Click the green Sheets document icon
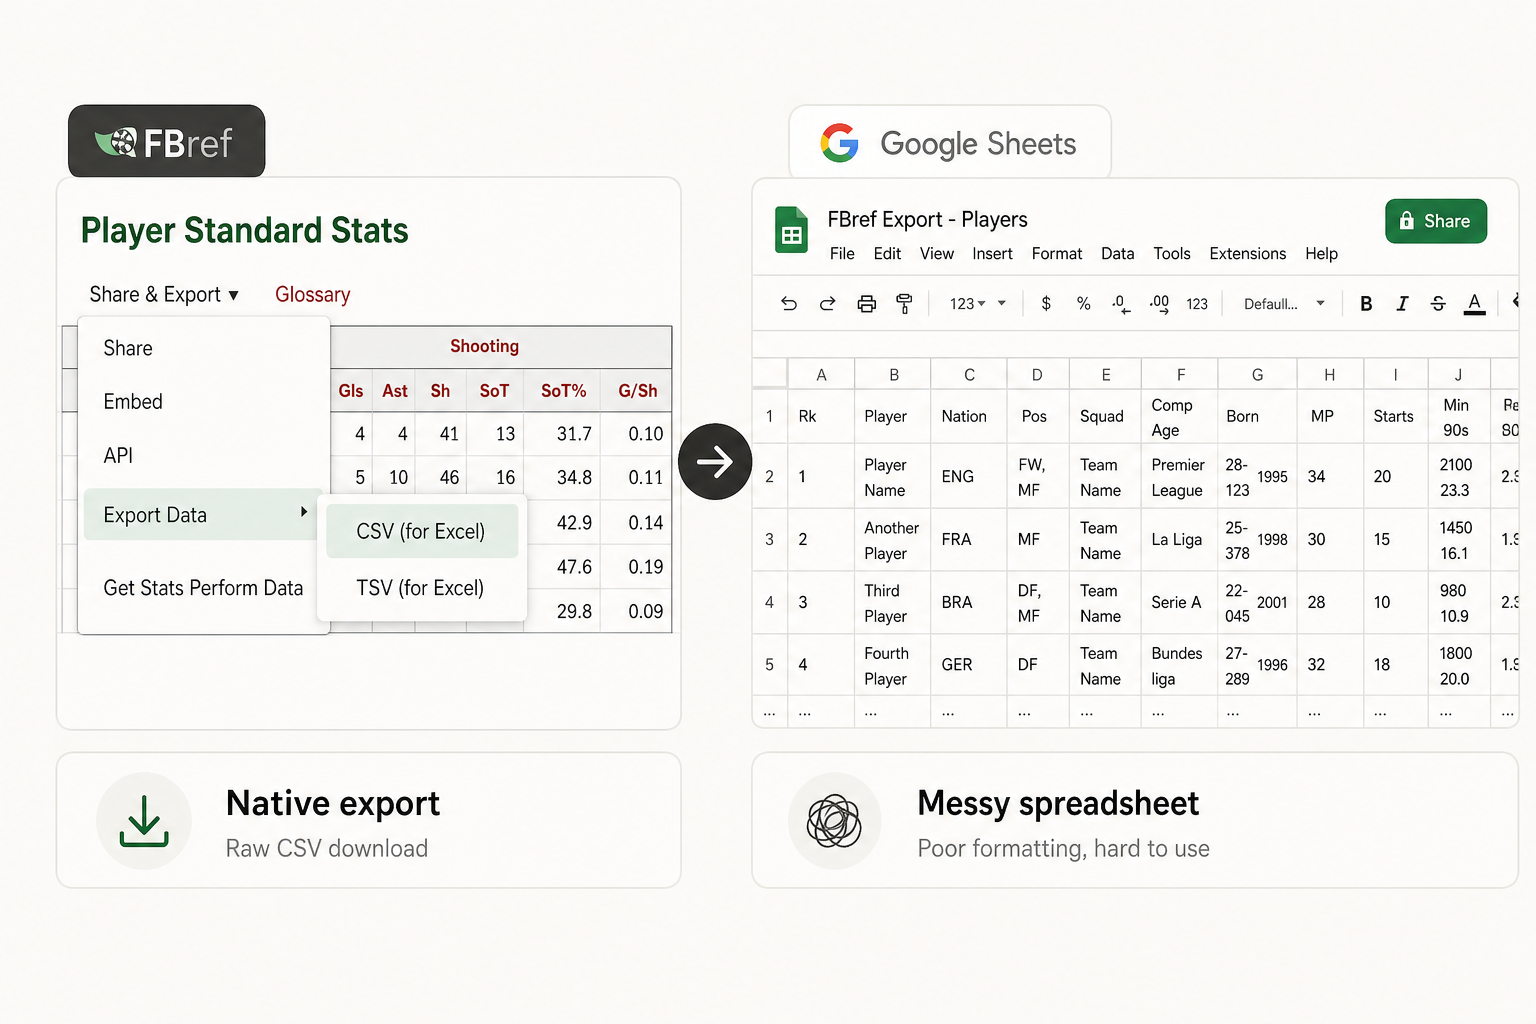The height and width of the screenshot is (1024, 1536). [792, 229]
